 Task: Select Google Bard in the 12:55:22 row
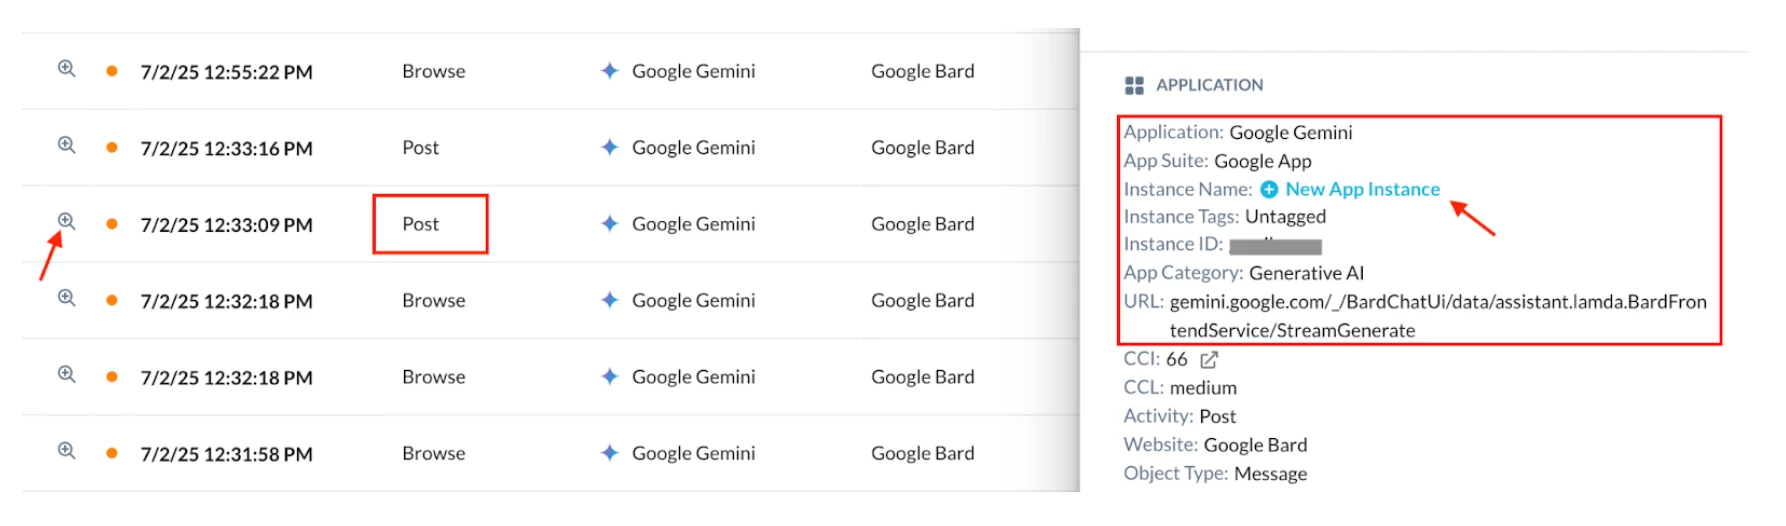click(x=922, y=71)
